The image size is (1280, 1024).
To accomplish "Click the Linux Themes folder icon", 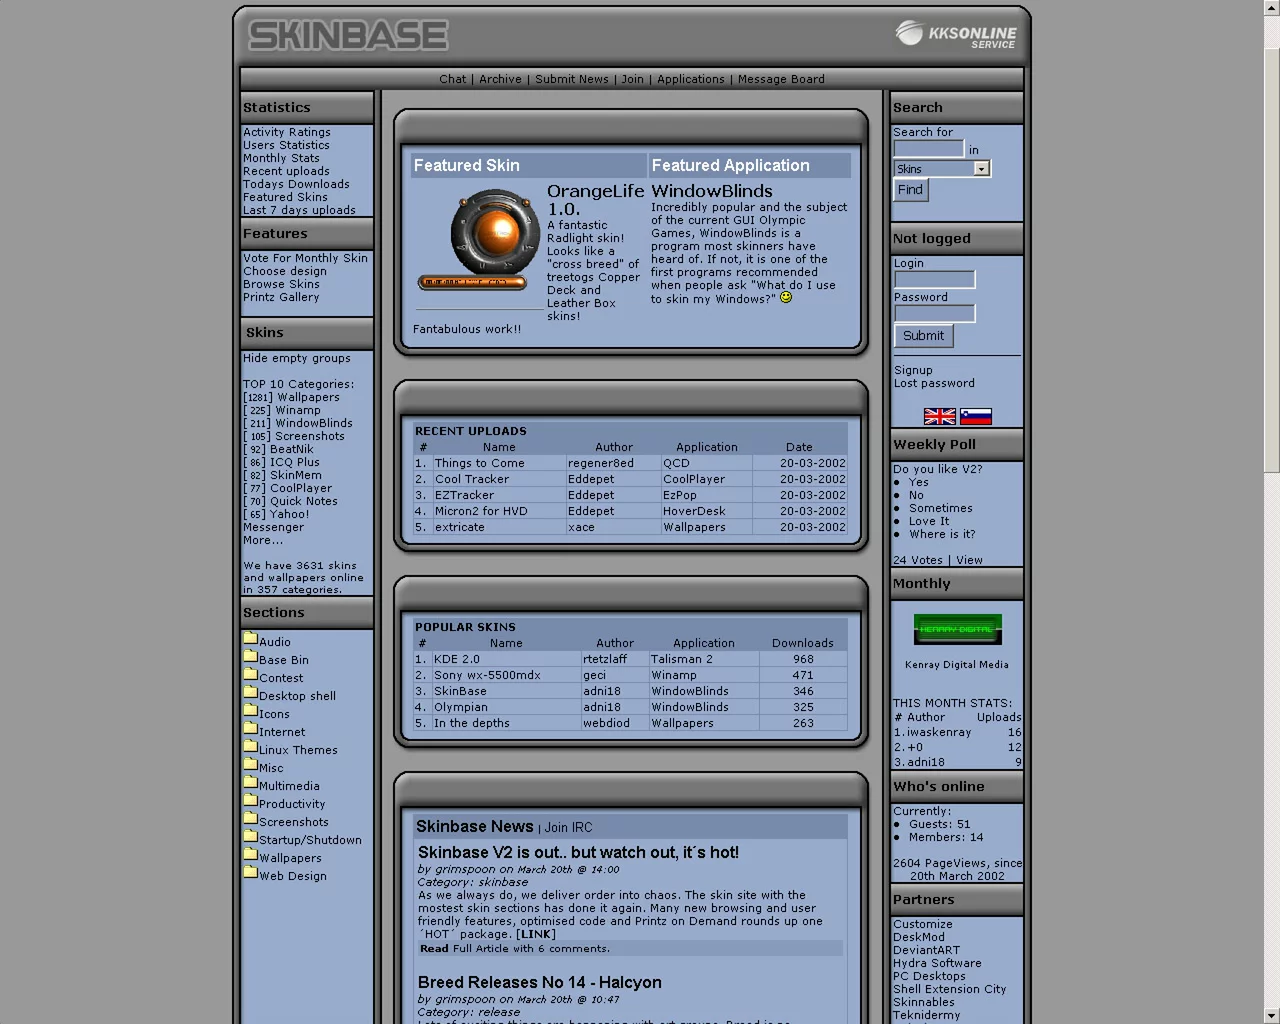I will [250, 747].
